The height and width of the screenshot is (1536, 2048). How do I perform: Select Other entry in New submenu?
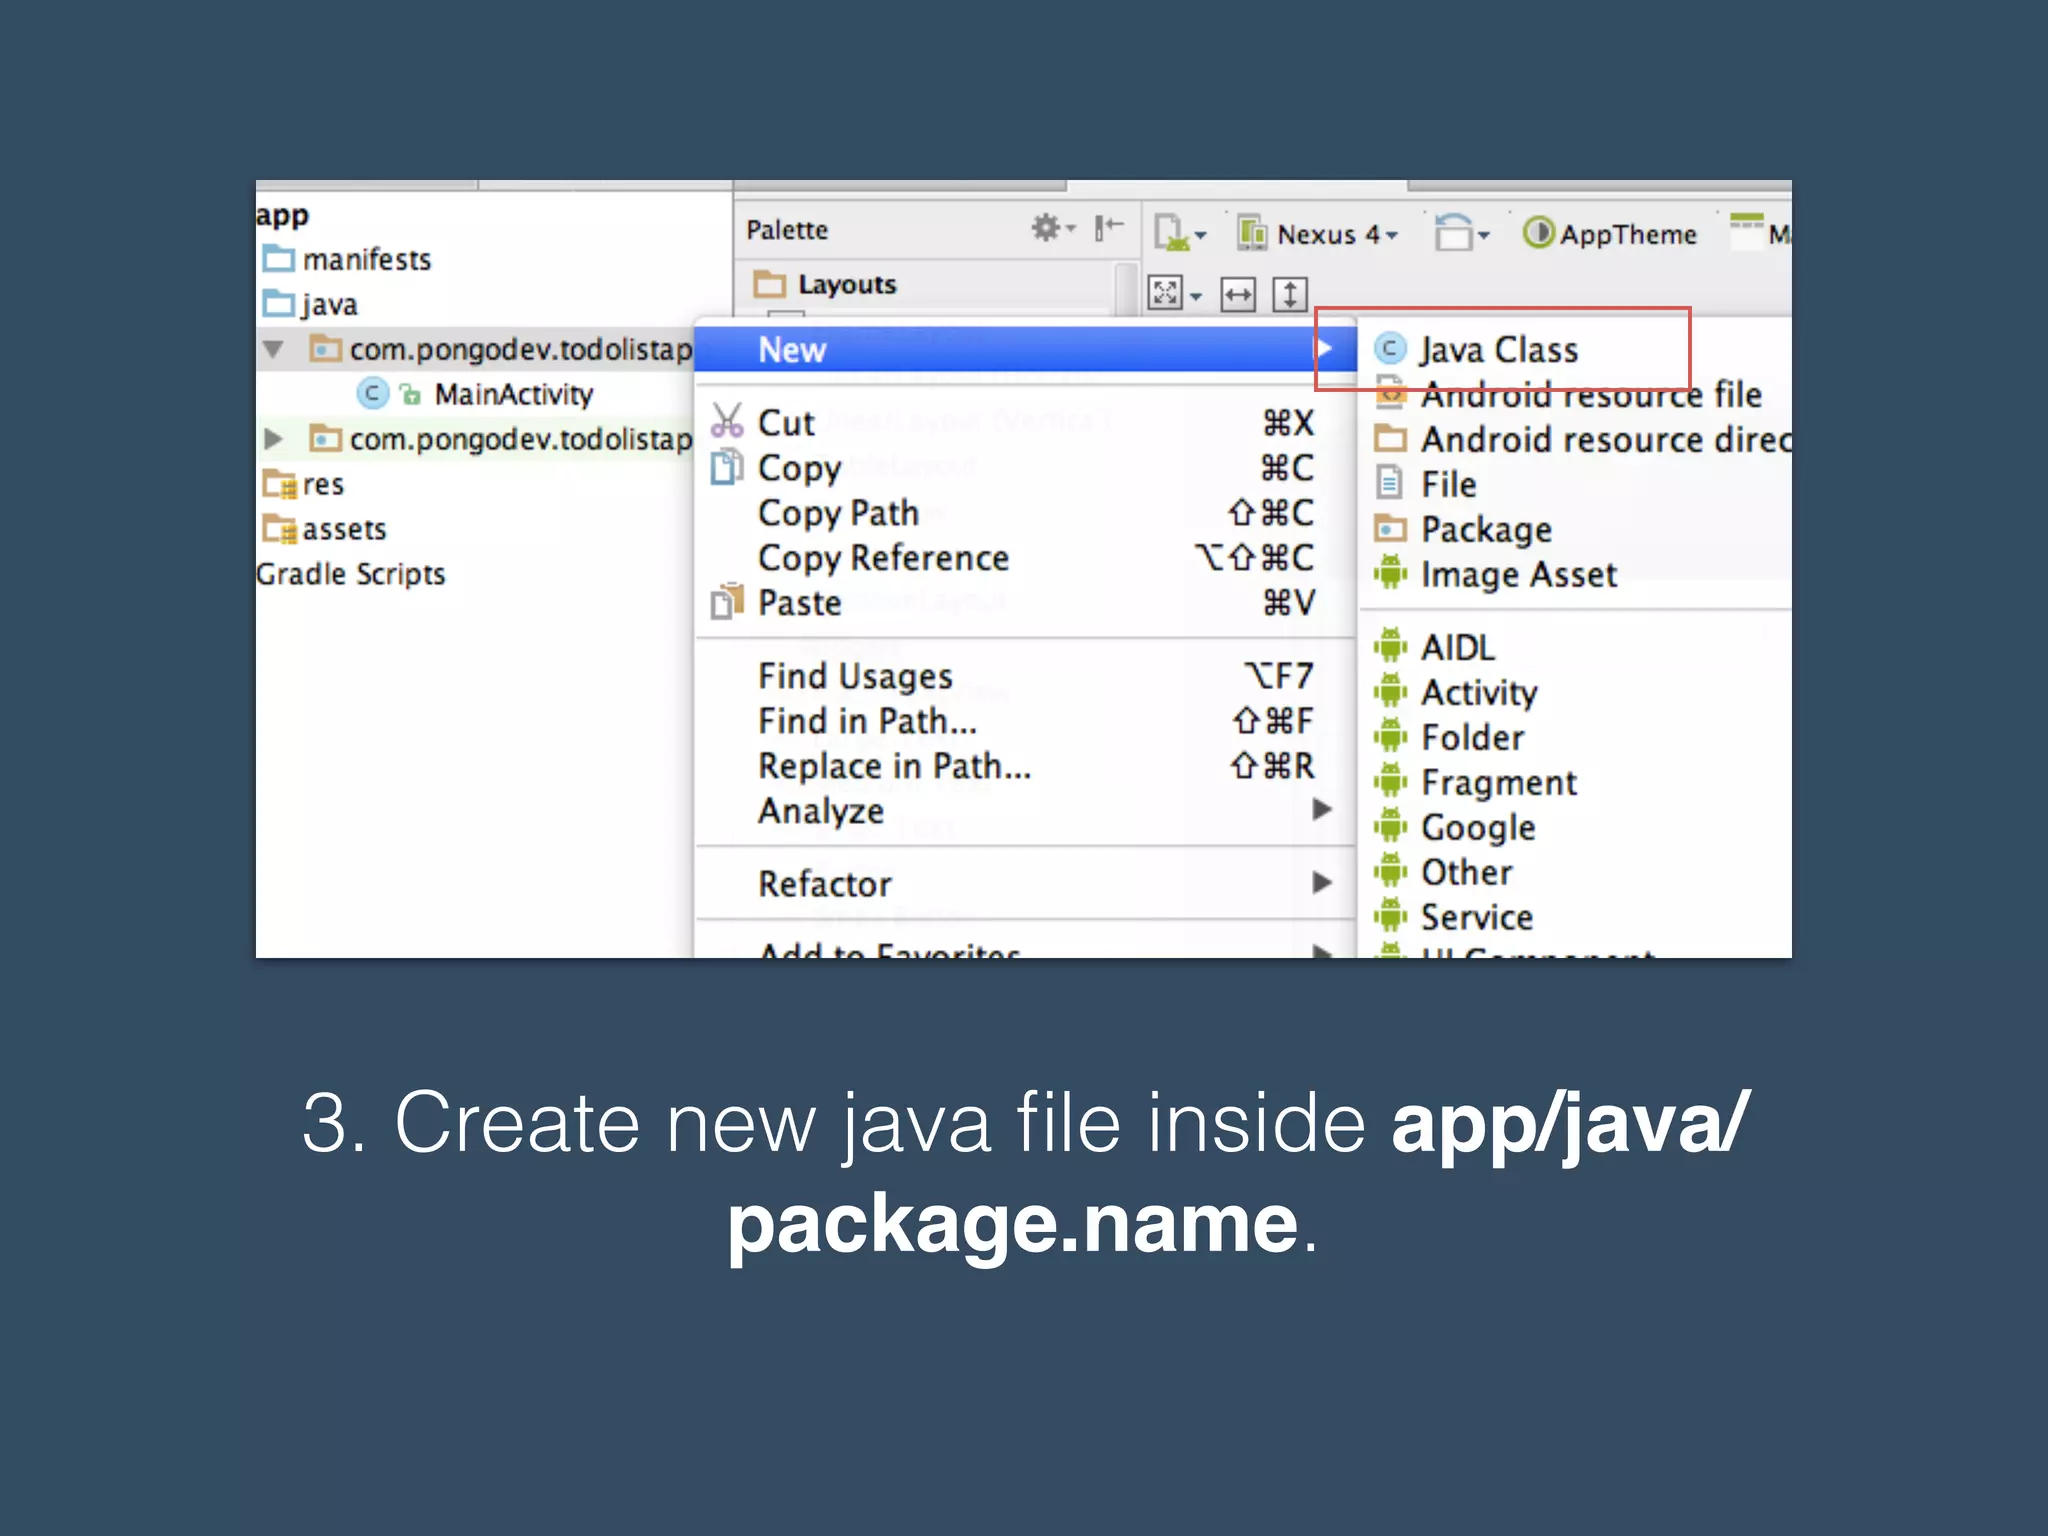pyautogui.click(x=1575, y=872)
